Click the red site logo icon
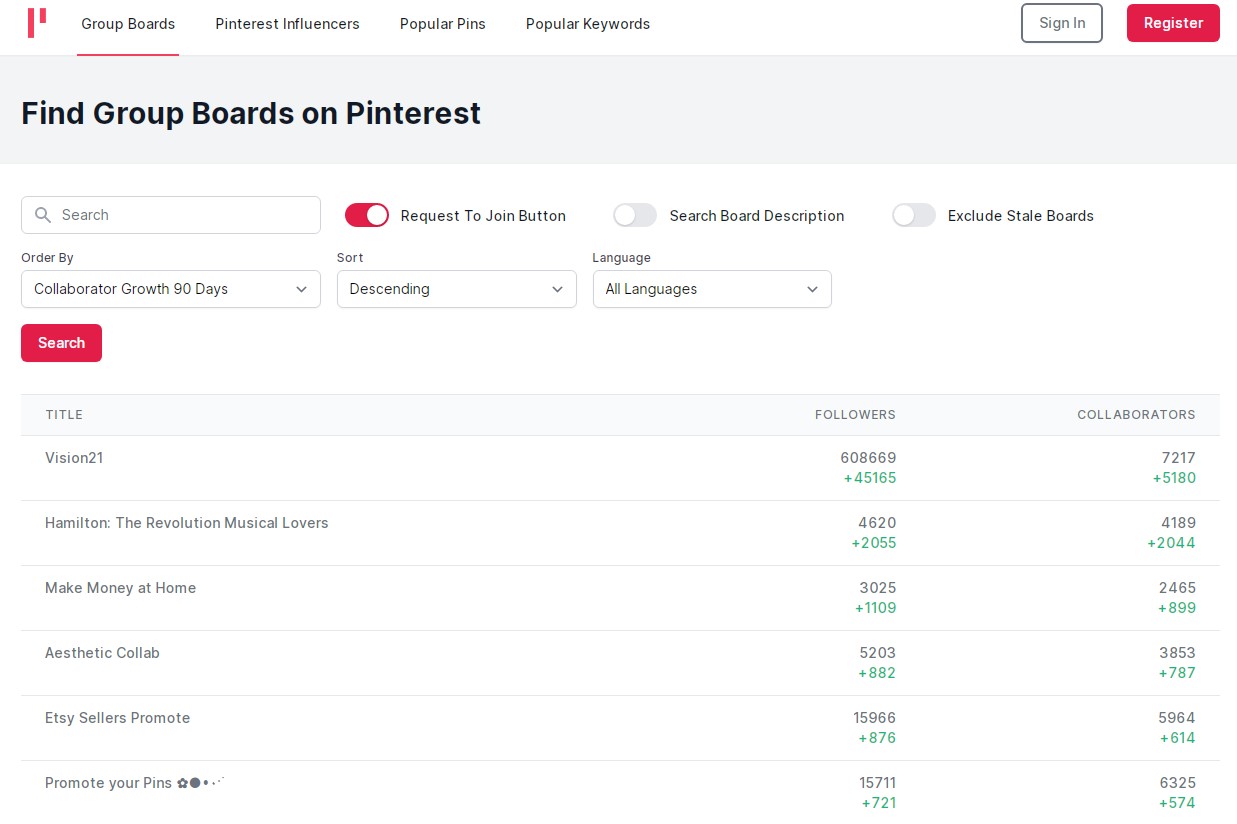Screen dimensions: 1237x824 pos(37,22)
